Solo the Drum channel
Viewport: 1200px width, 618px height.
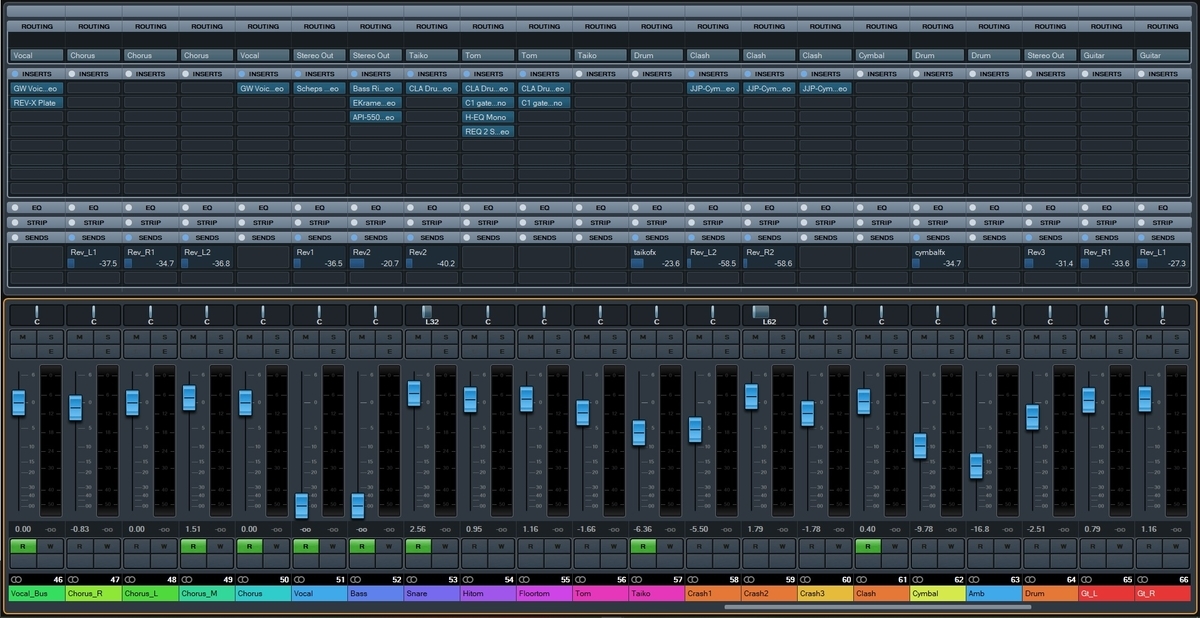(1064, 337)
